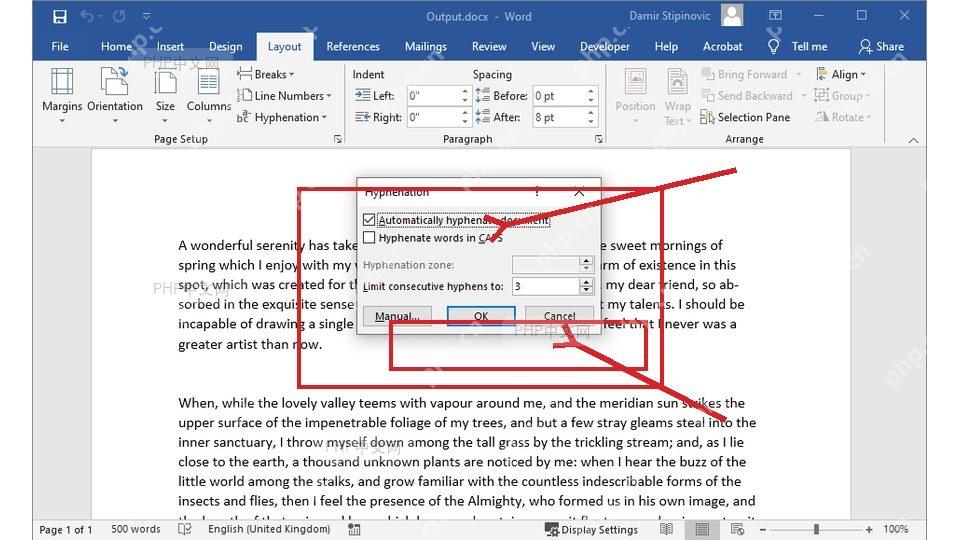Image resolution: width=960 pixels, height=540 pixels.
Task: Change language English (United Kingdom)
Action: (269, 529)
